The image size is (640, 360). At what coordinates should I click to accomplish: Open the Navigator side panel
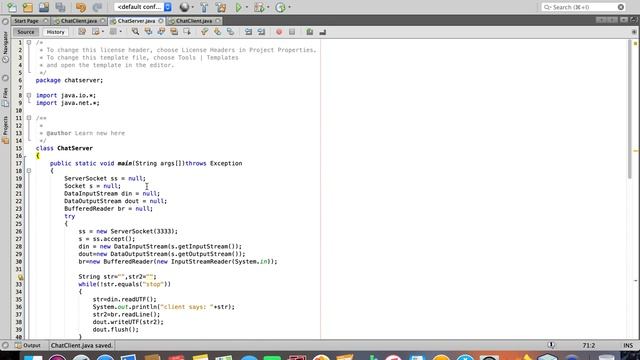tap(5, 46)
